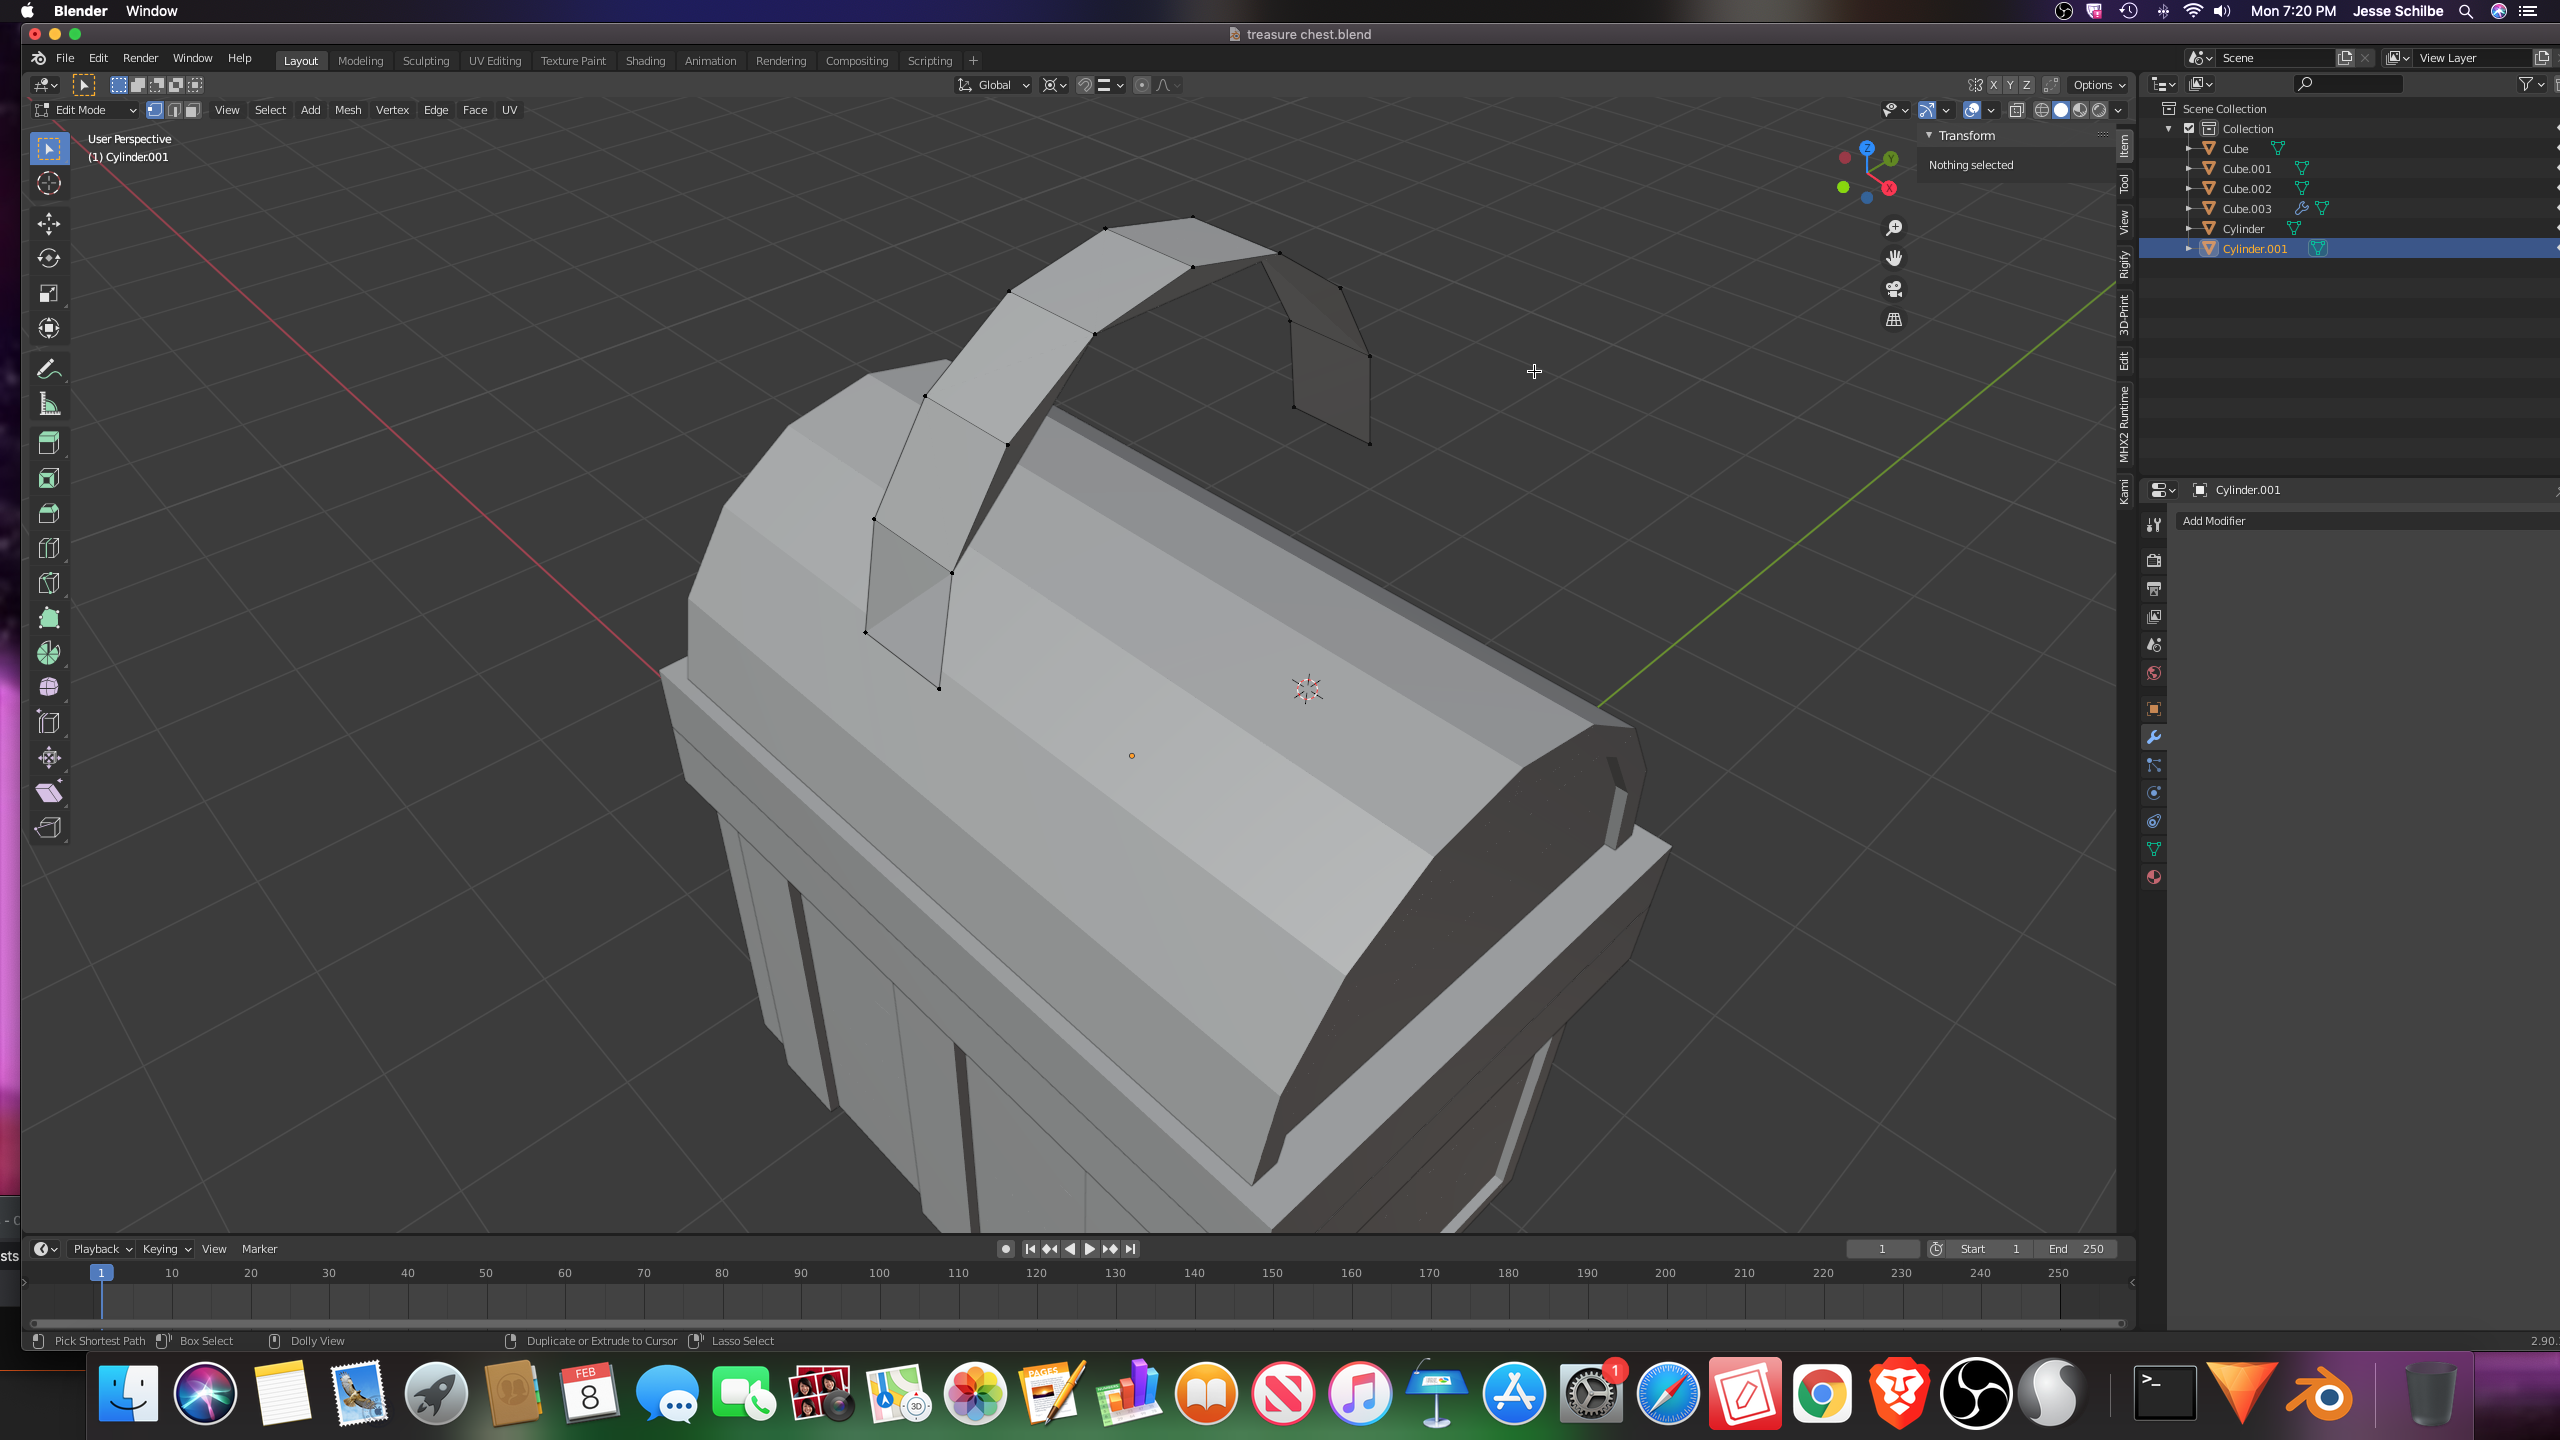
Task: Select the Edge Slide tool
Action: coord(48,723)
